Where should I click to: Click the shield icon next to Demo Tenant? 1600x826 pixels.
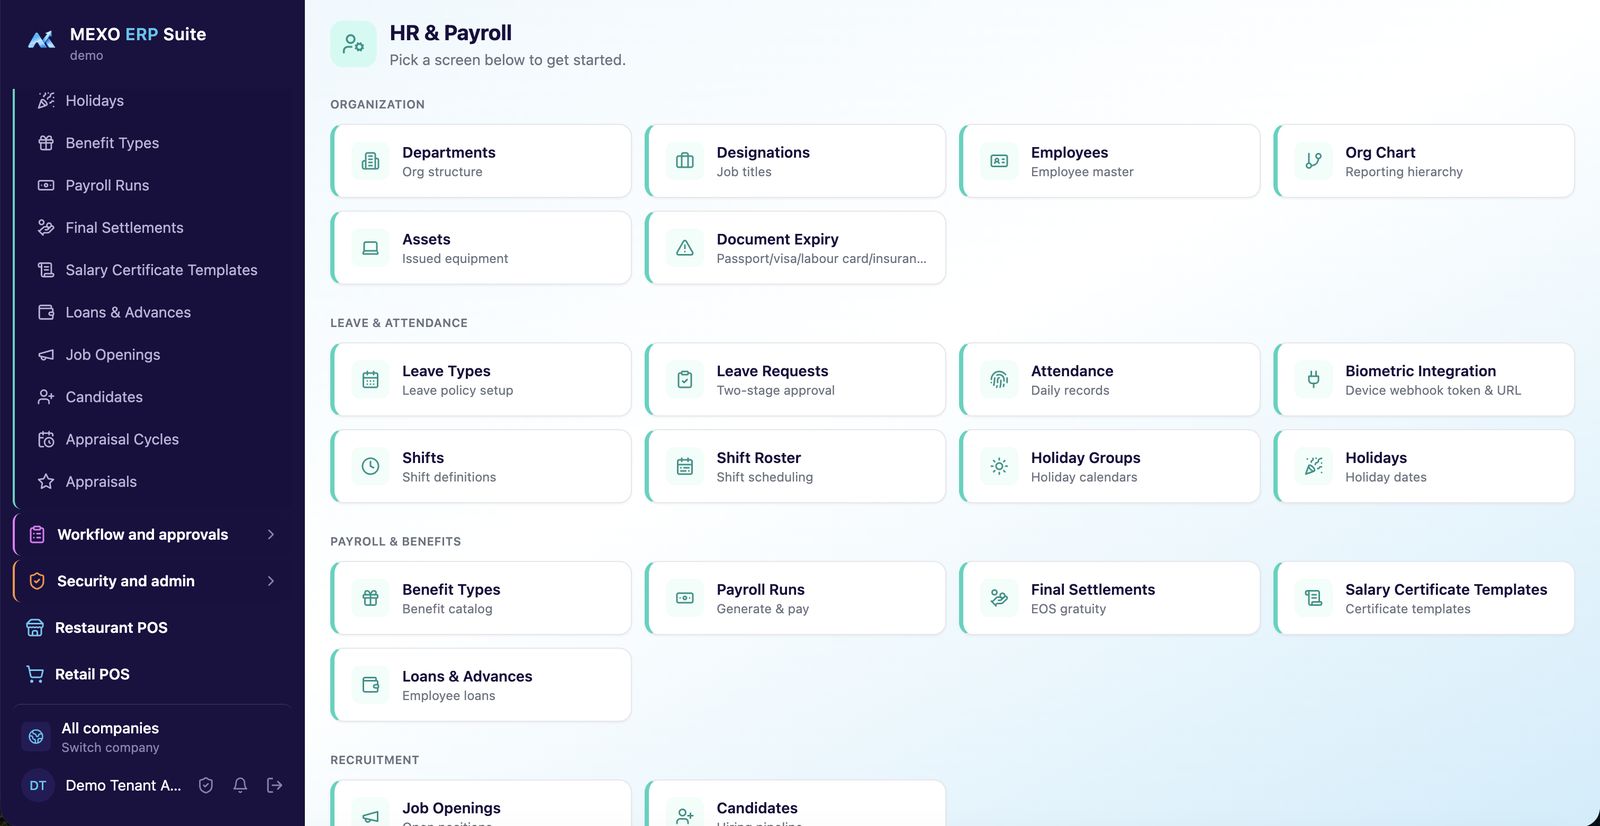[x=206, y=785]
